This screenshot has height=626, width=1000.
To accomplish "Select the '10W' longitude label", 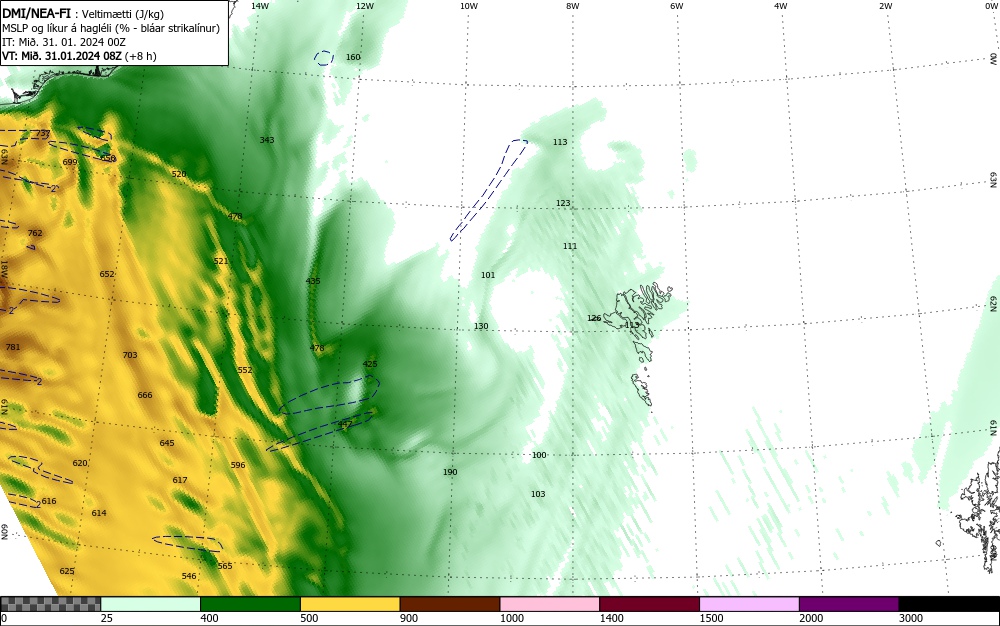I will (x=469, y=6).
